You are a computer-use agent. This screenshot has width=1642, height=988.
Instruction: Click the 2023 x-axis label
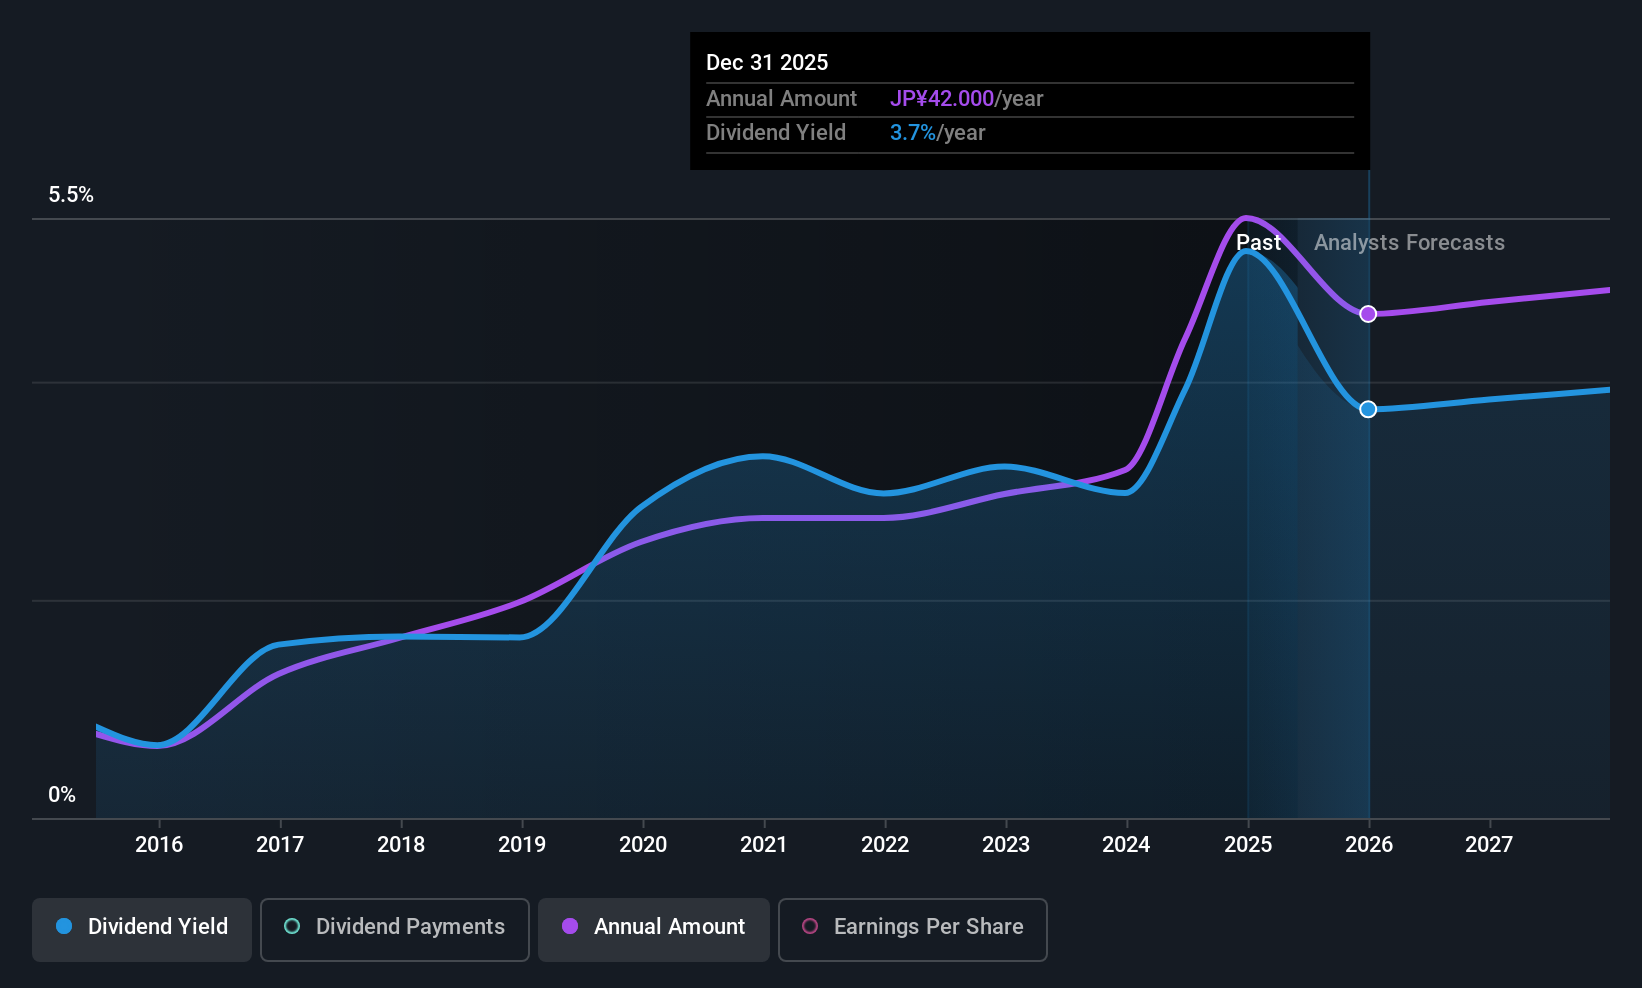coord(1006,845)
